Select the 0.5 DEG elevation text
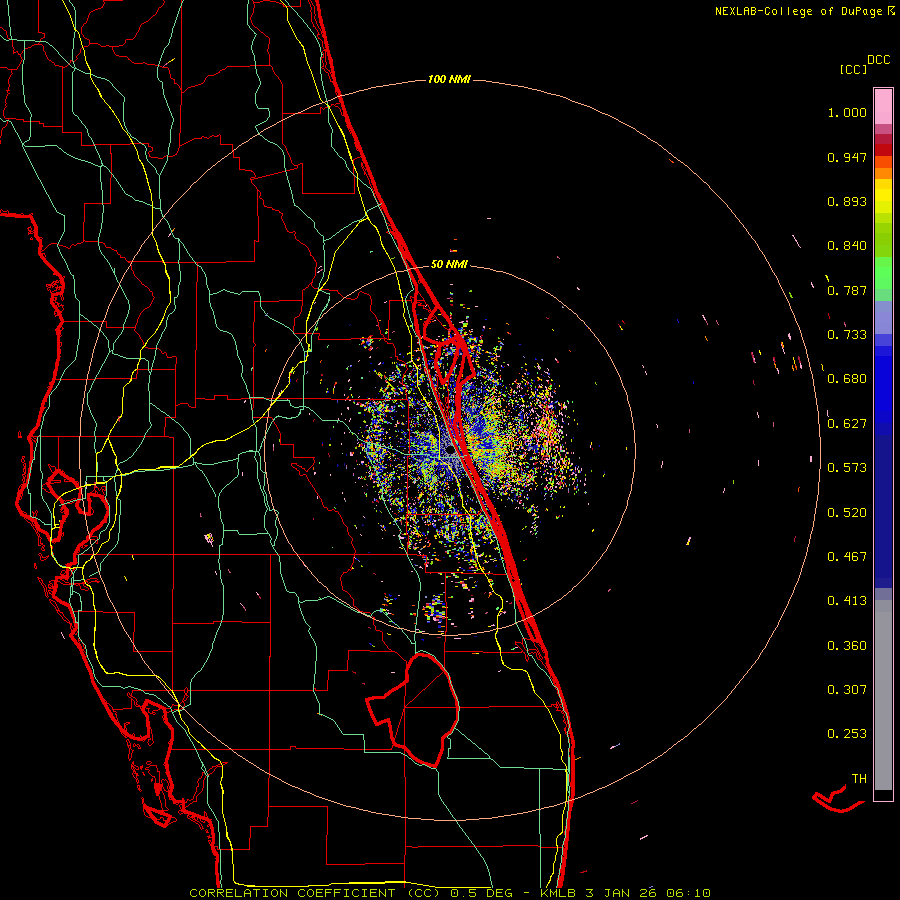The image size is (900, 900). [x=483, y=893]
